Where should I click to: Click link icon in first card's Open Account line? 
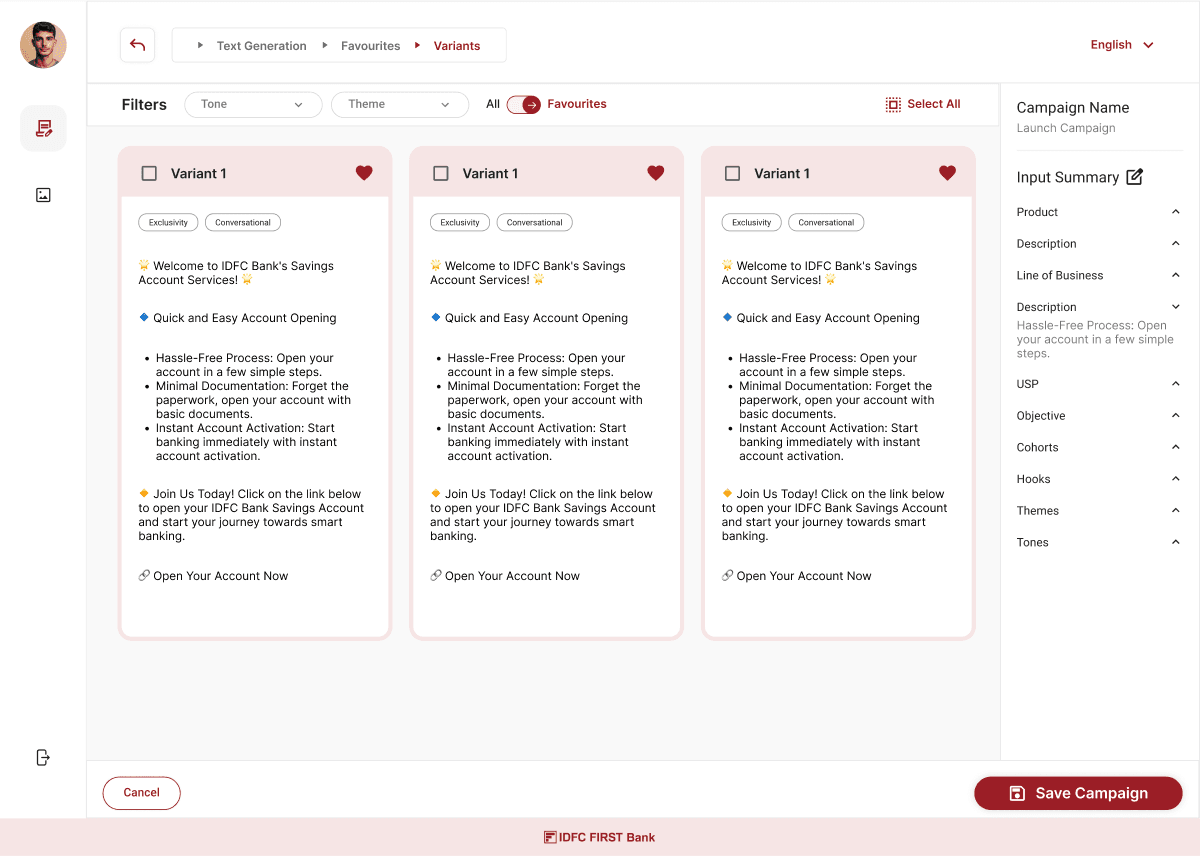click(144, 576)
